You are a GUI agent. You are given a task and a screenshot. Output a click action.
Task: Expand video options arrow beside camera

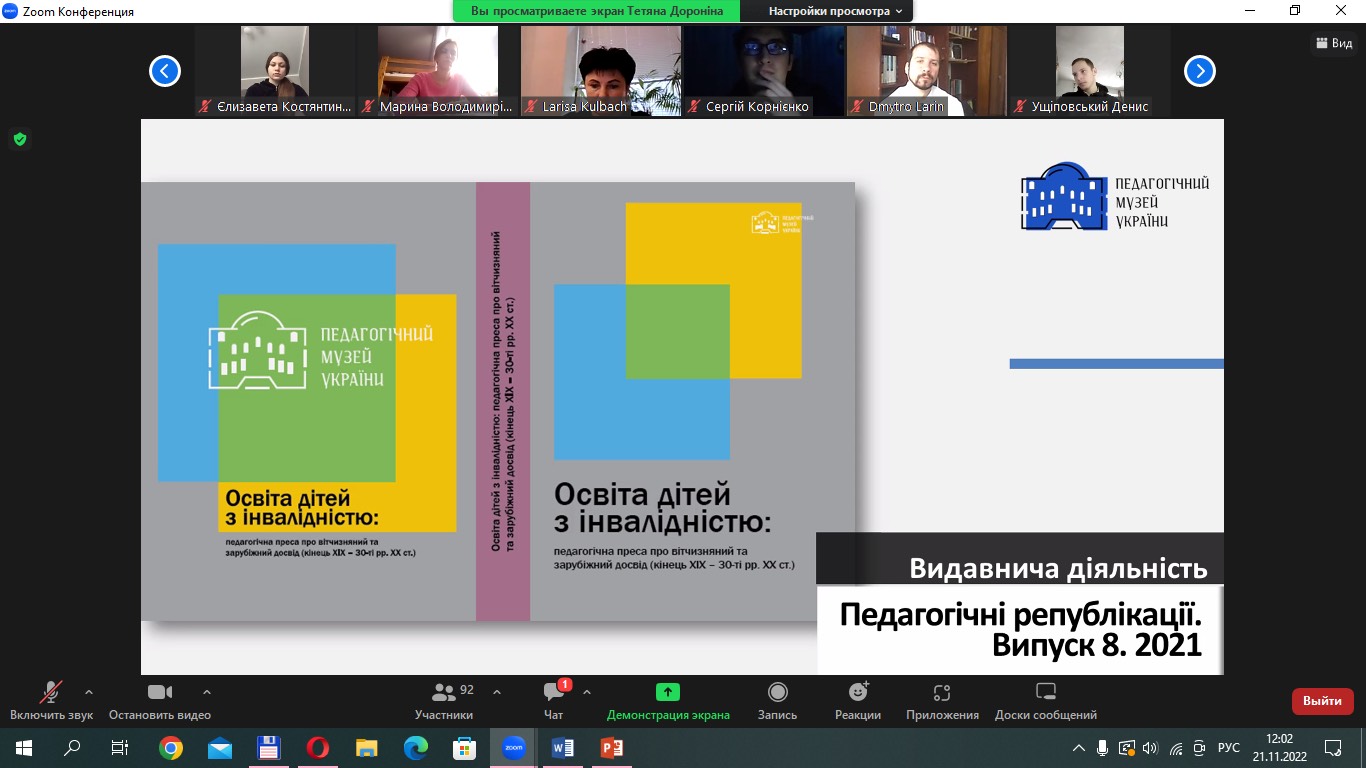click(207, 692)
